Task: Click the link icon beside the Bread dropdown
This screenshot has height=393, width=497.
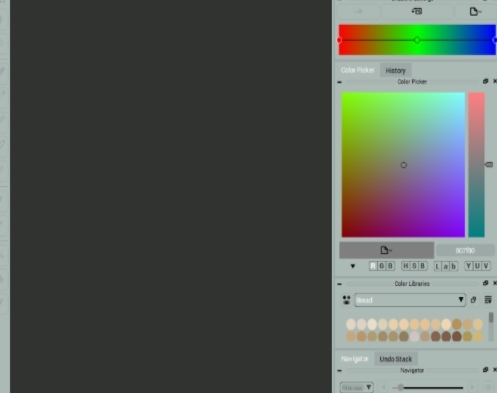Action: [x=473, y=300]
